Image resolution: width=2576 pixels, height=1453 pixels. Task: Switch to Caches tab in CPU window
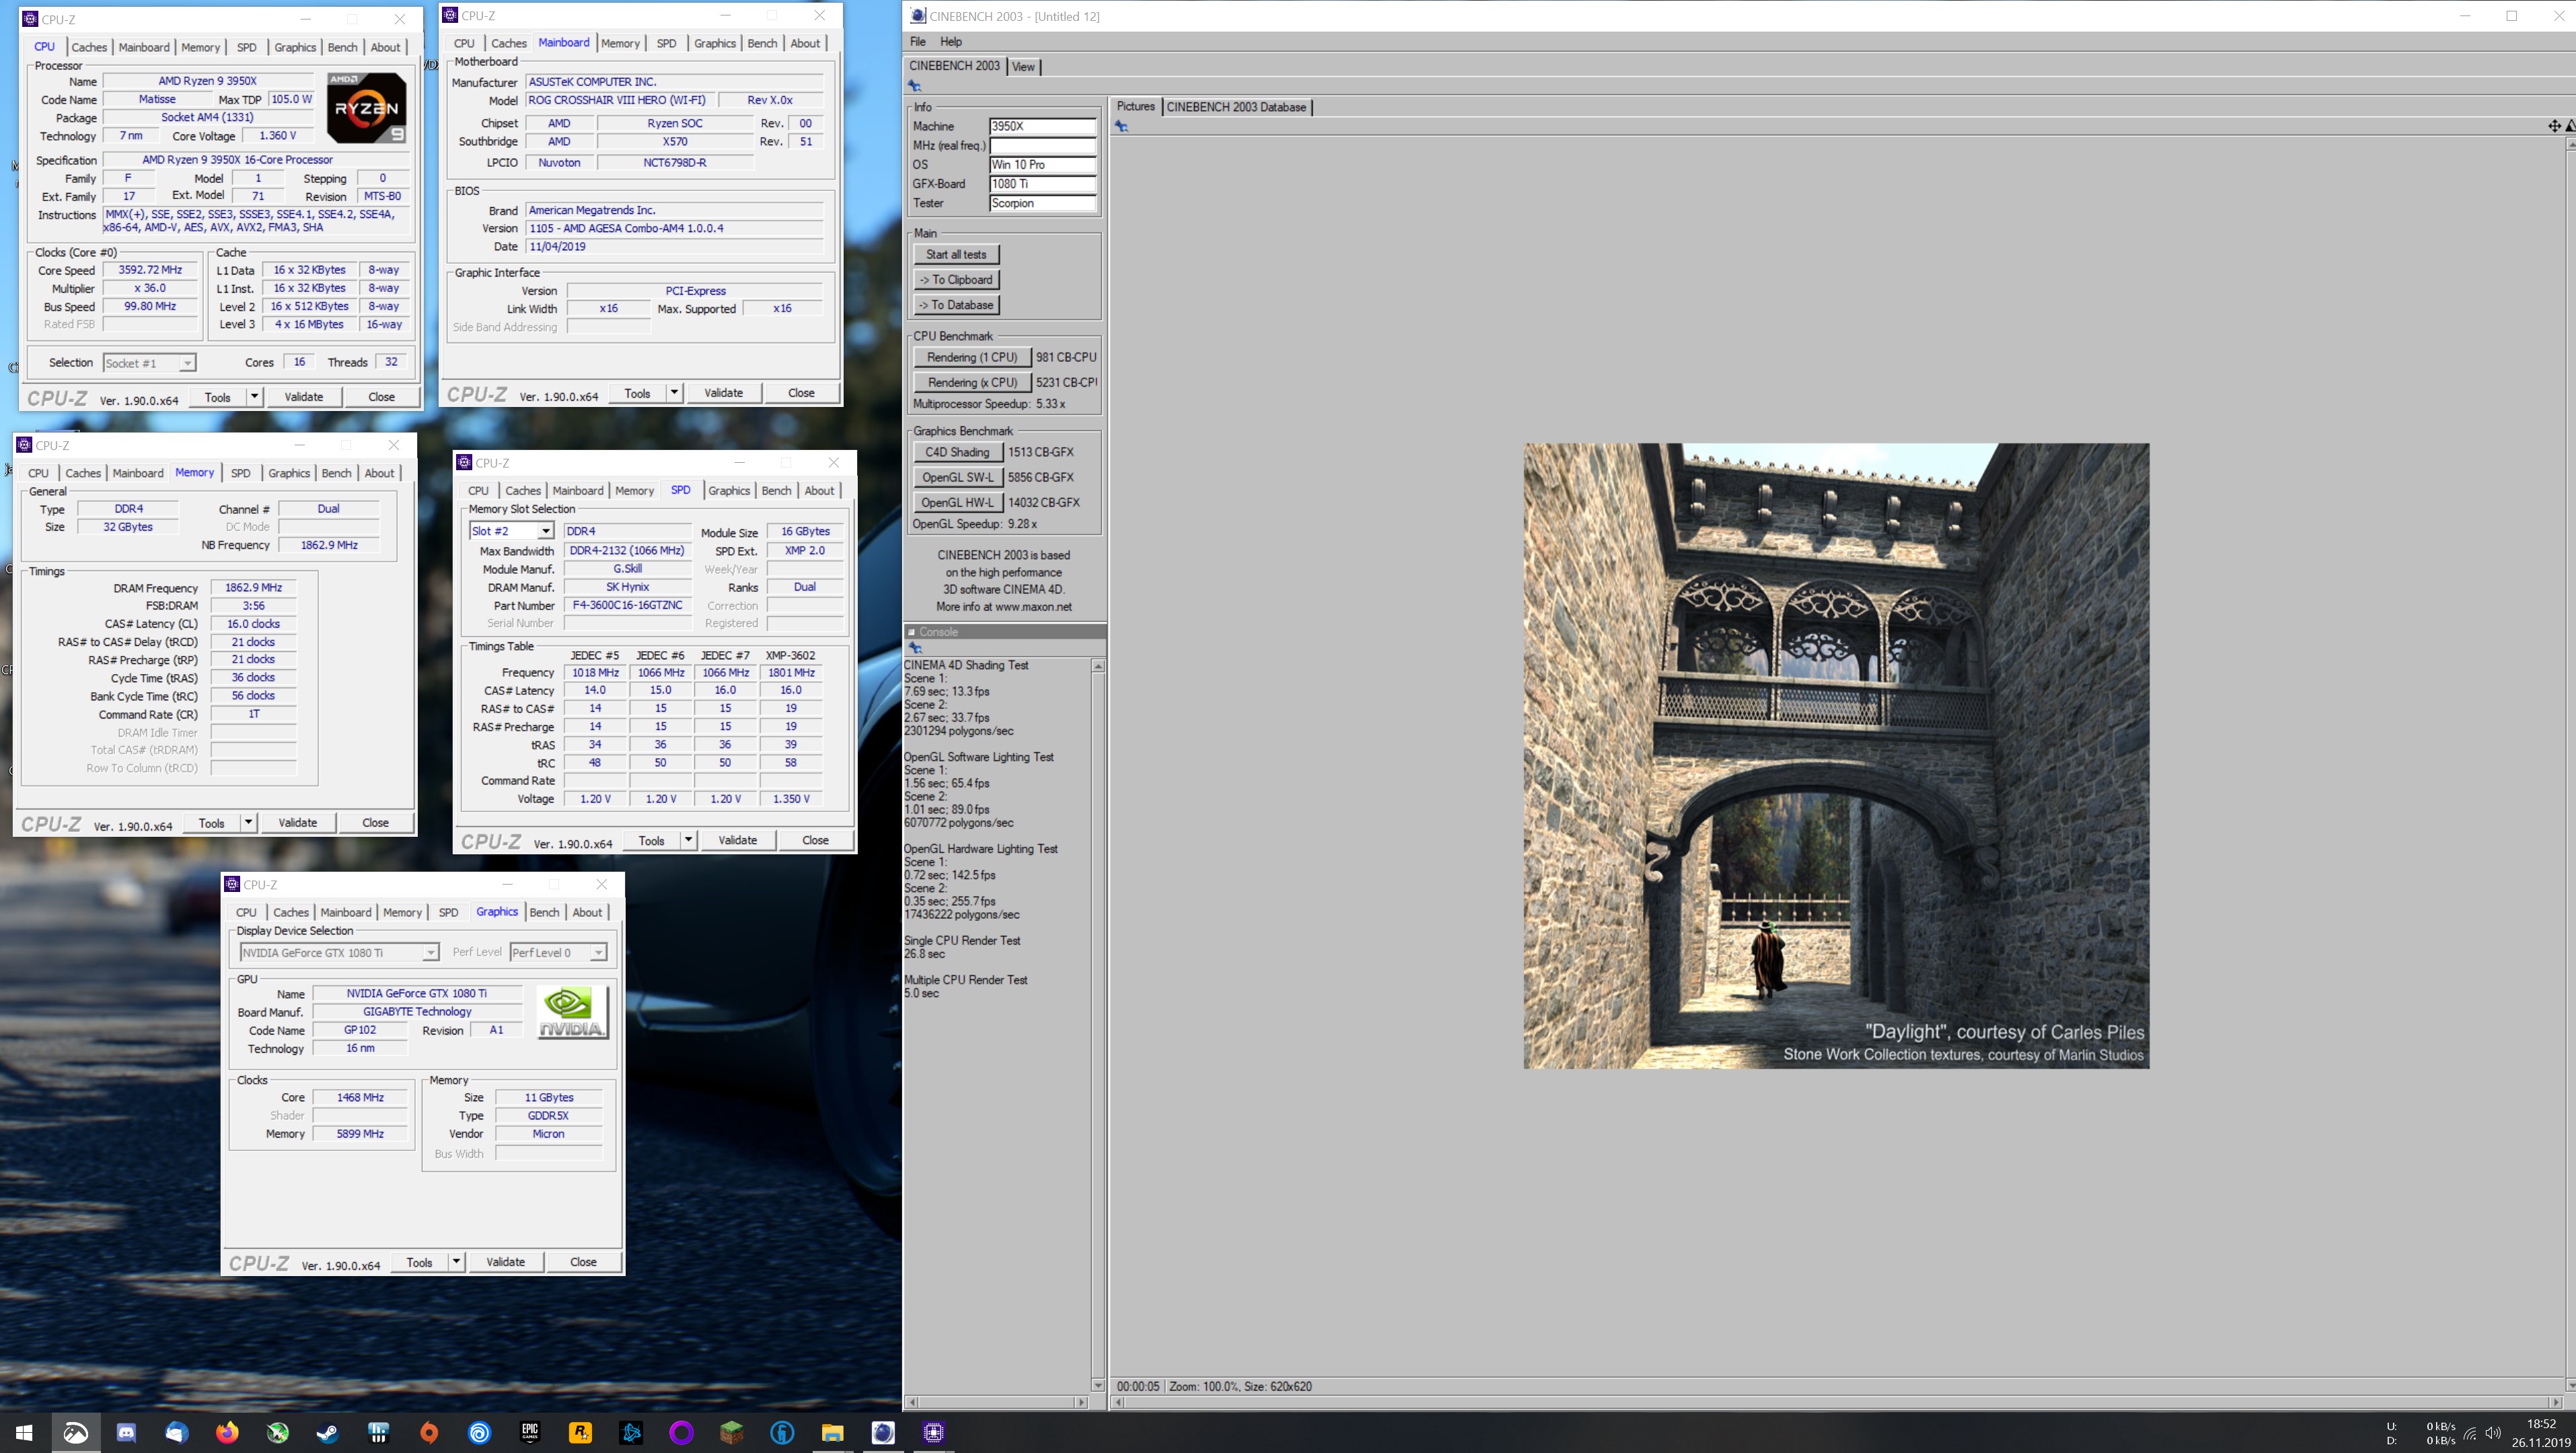point(89,47)
